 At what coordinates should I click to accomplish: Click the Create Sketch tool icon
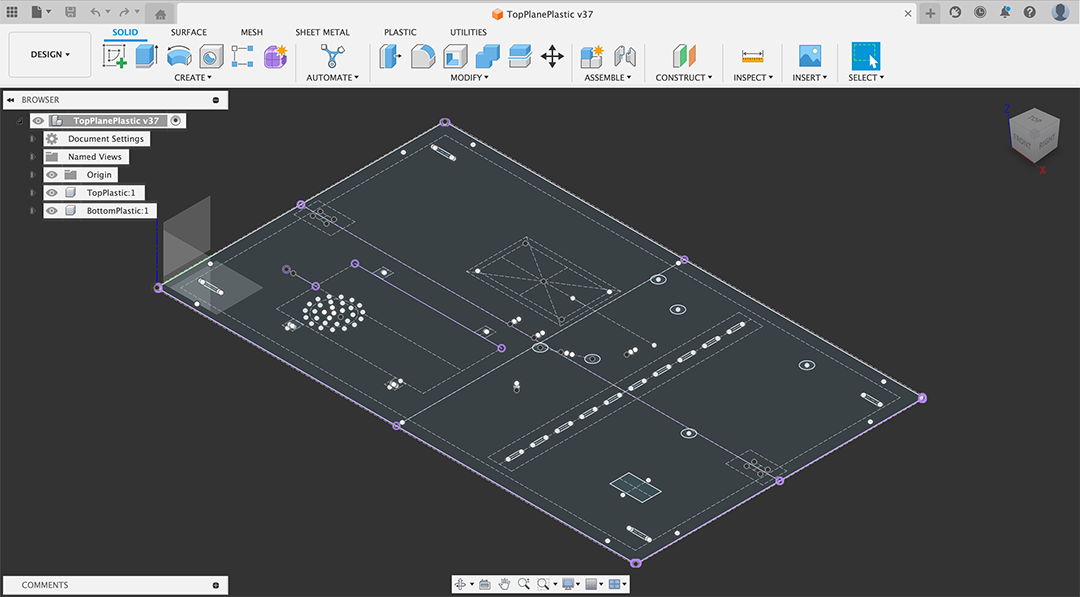pos(115,56)
